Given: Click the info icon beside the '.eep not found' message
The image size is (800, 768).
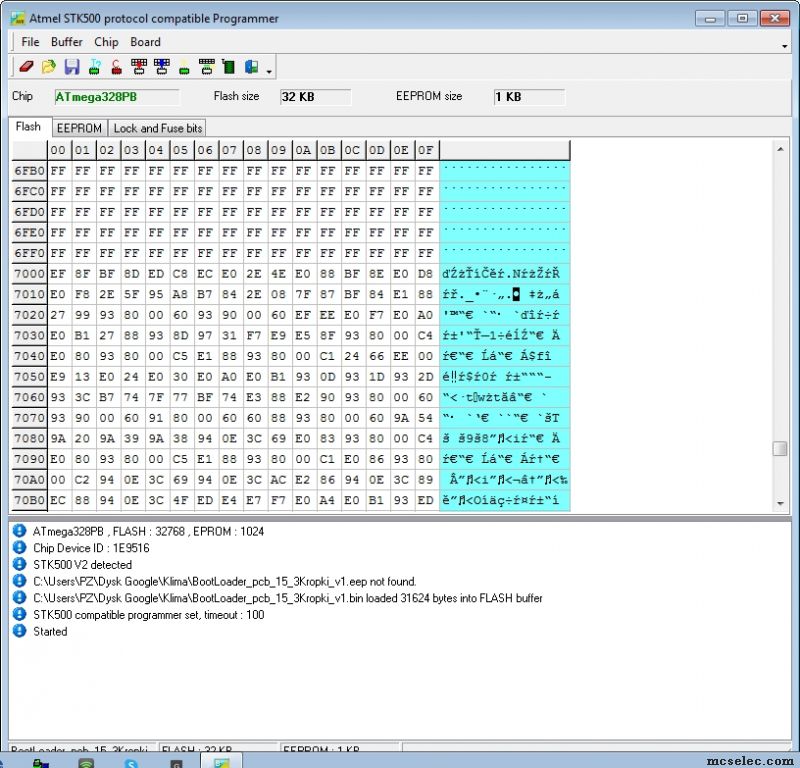Looking at the screenshot, I should point(19,581).
